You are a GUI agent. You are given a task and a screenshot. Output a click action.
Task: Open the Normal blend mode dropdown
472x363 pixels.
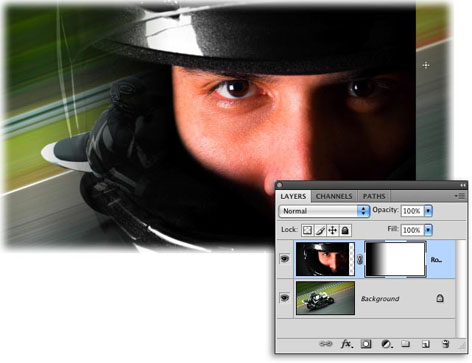pos(324,211)
